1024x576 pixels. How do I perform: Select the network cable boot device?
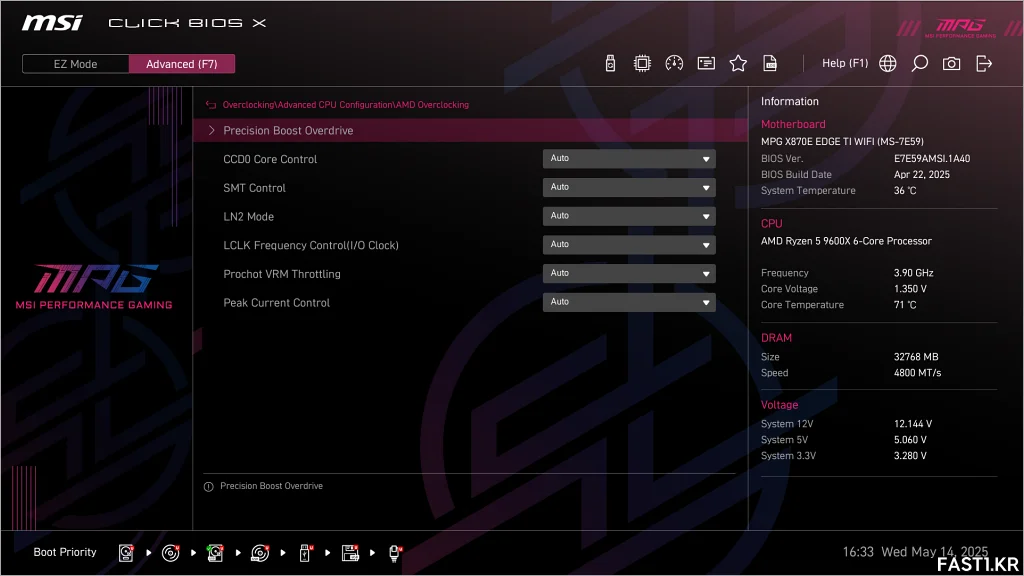[x=394, y=553]
